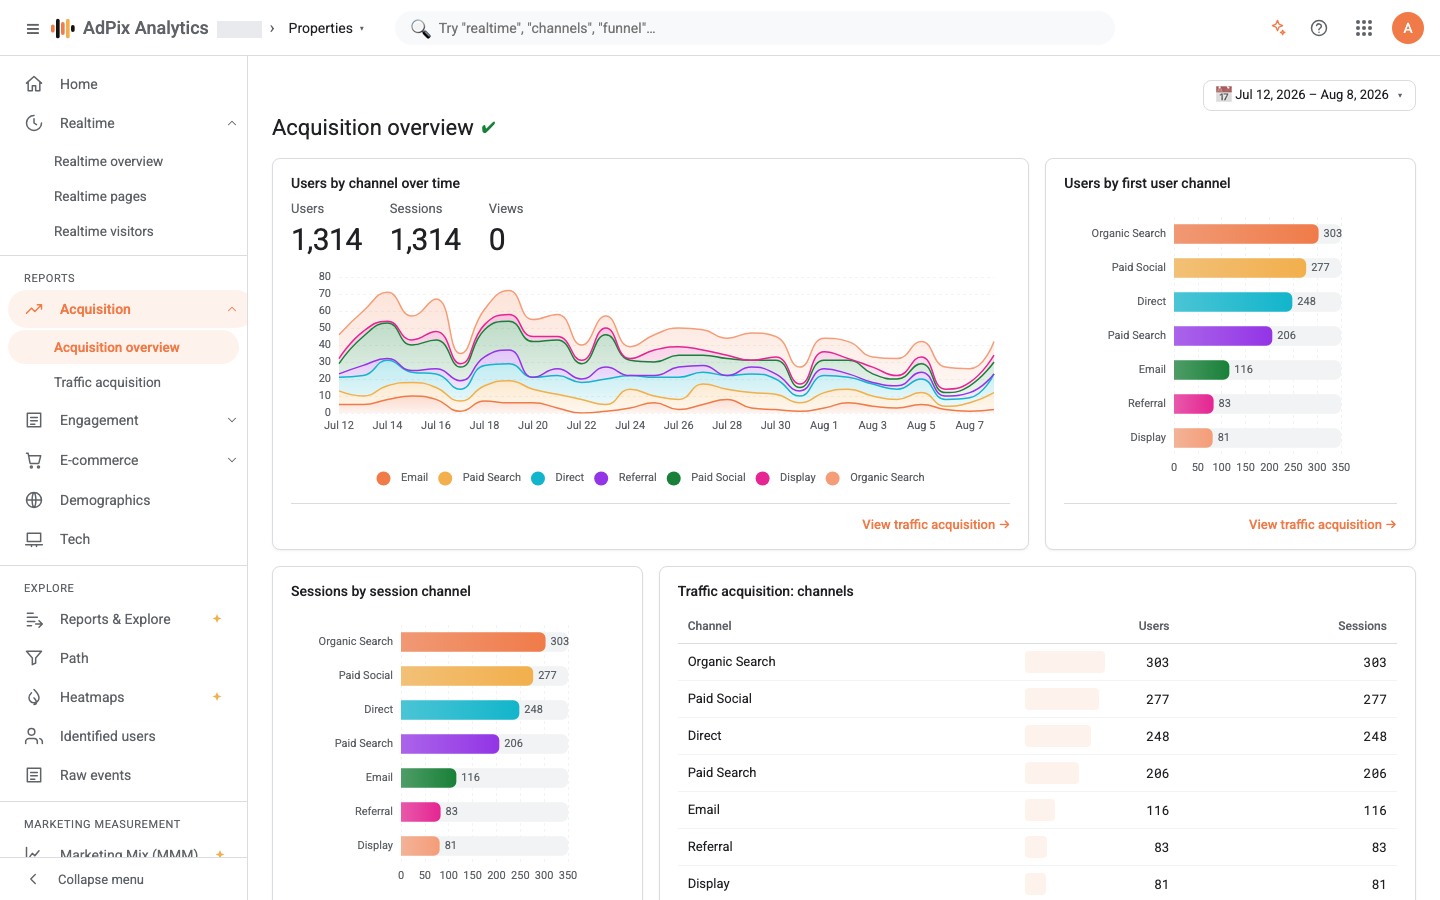Open the AI insights sparkle icon
Image resolution: width=1440 pixels, height=900 pixels.
(x=1278, y=28)
